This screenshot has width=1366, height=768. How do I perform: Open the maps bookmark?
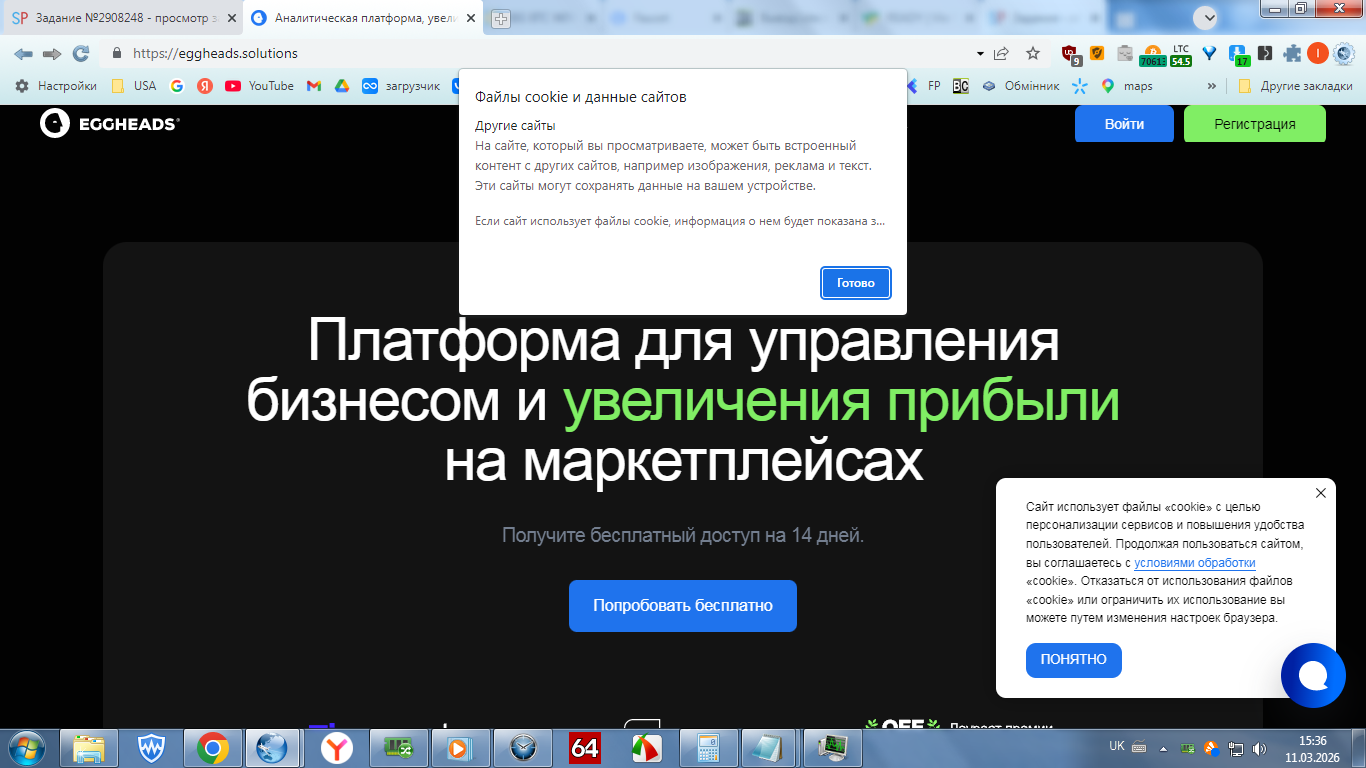[x=1127, y=86]
